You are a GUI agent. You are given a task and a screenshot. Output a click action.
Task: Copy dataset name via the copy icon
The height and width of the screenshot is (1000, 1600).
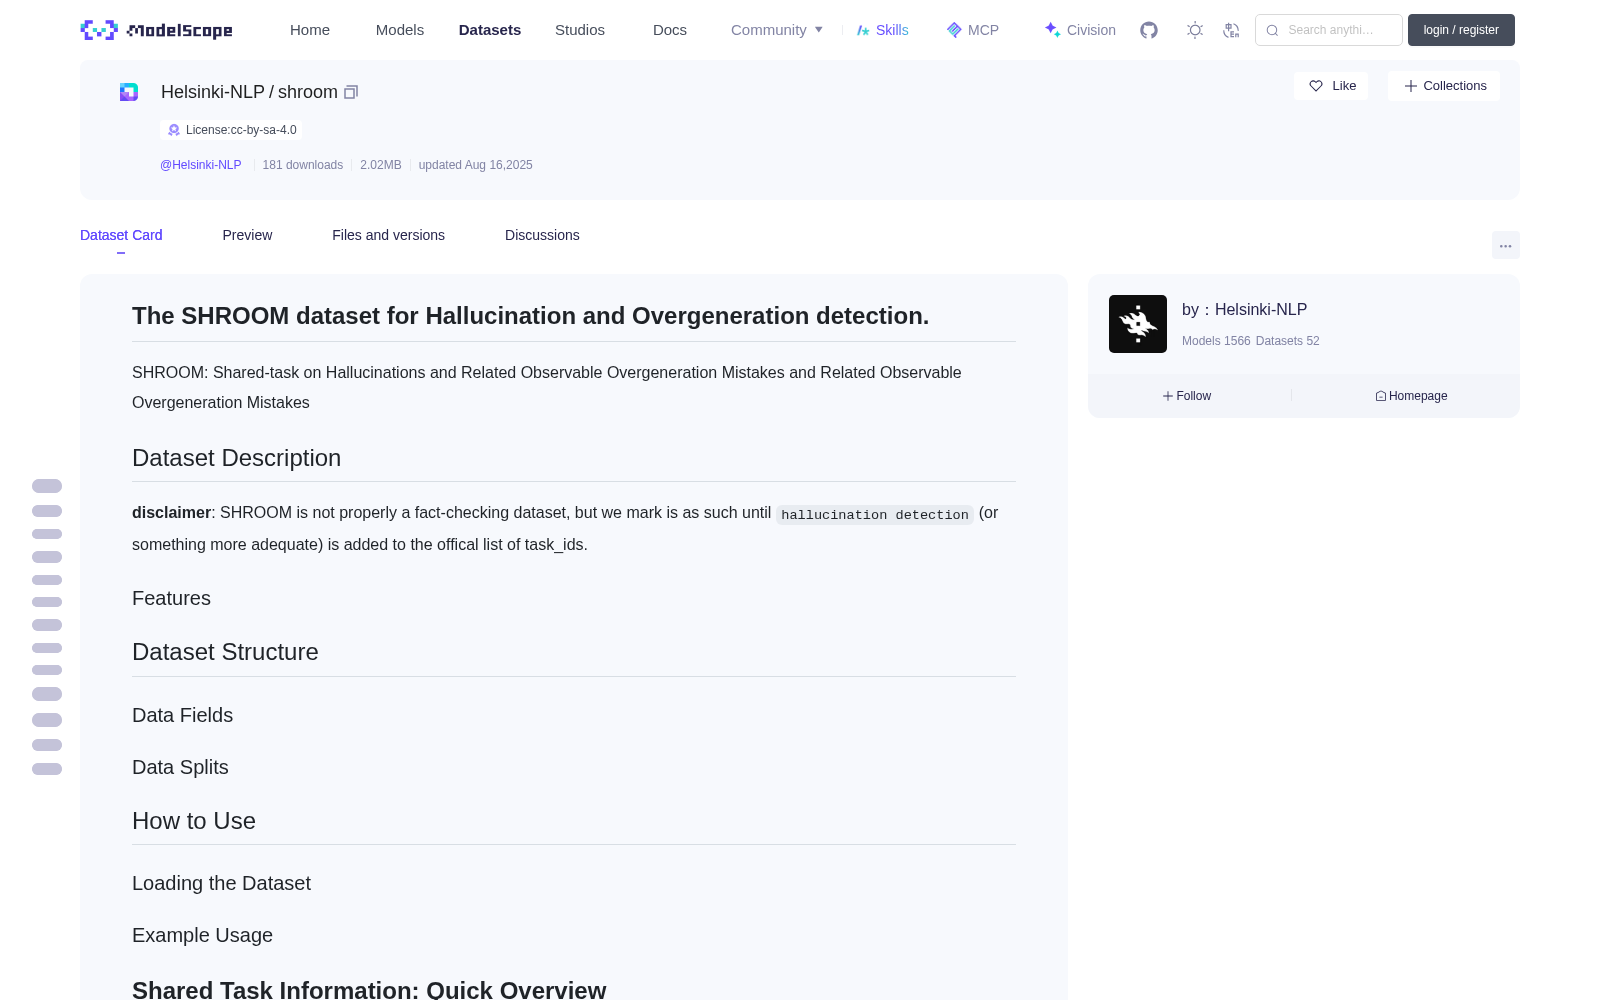[x=351, y=92]
